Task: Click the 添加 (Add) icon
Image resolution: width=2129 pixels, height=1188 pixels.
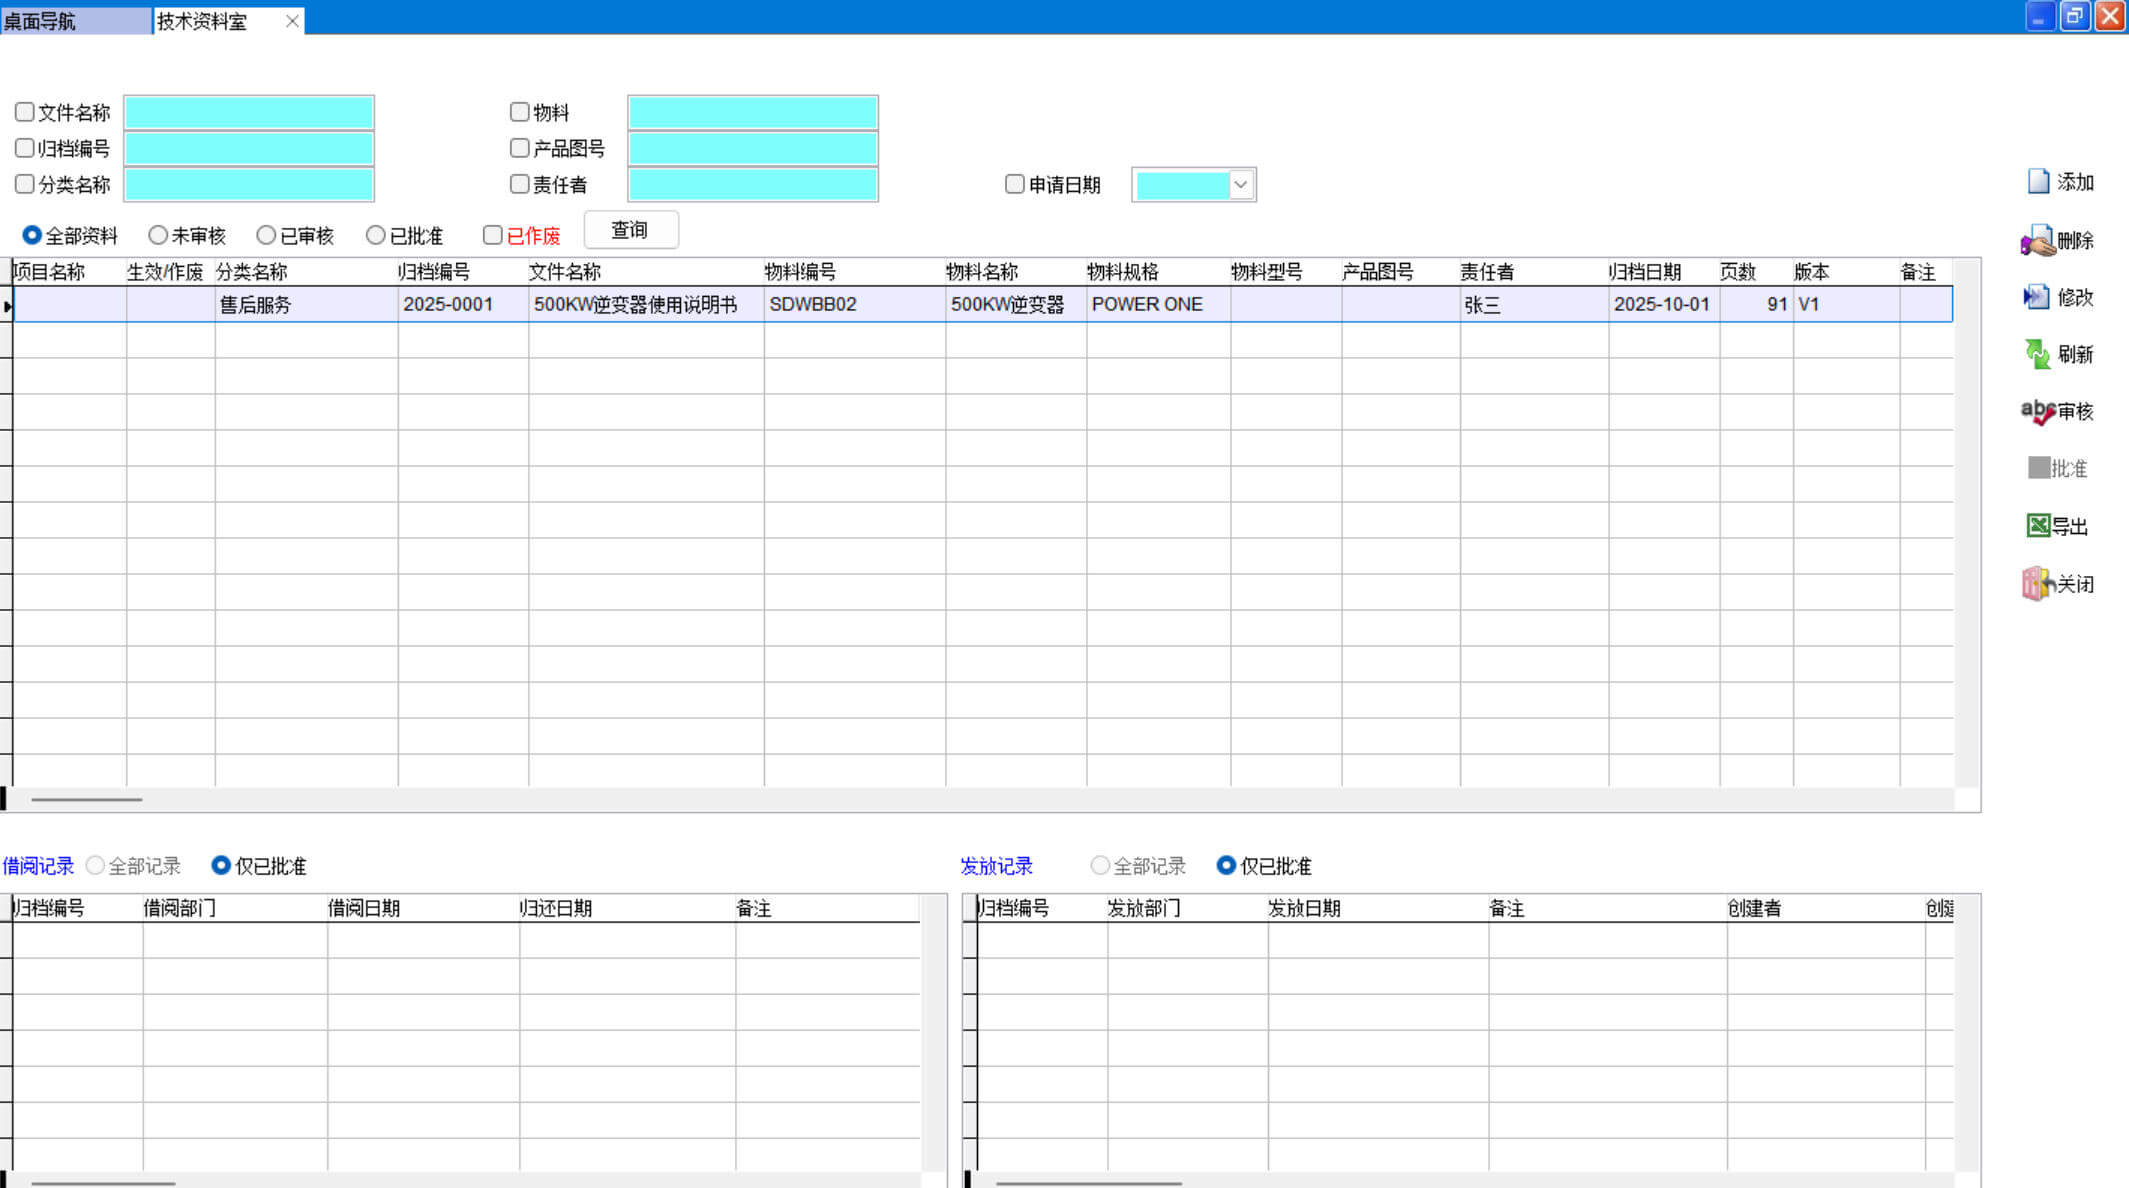Action: point(2038,182)
